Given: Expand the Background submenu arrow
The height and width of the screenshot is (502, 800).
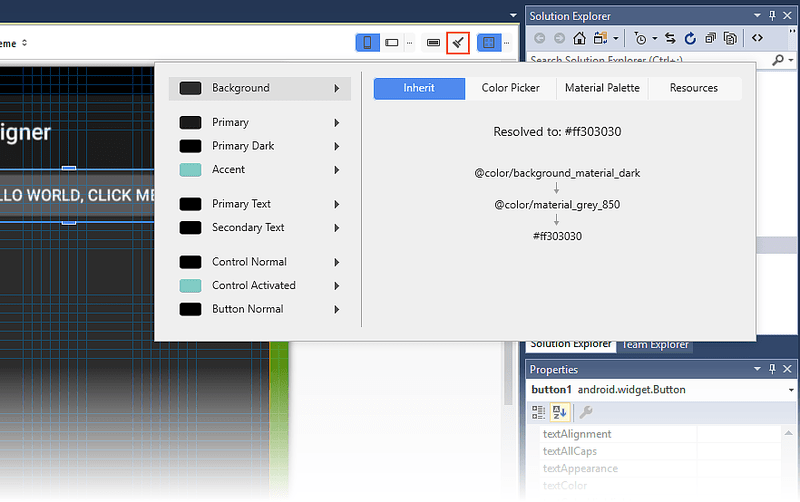Looking at the screenshot, I should 337,88.
